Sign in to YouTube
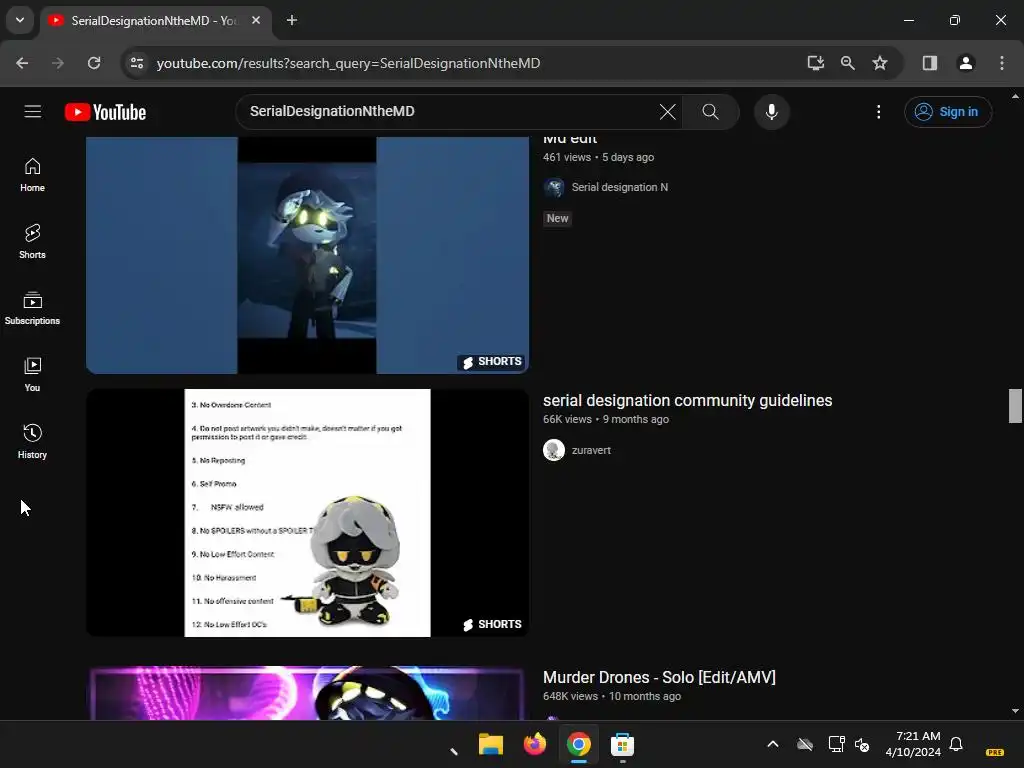 (948, 112)
